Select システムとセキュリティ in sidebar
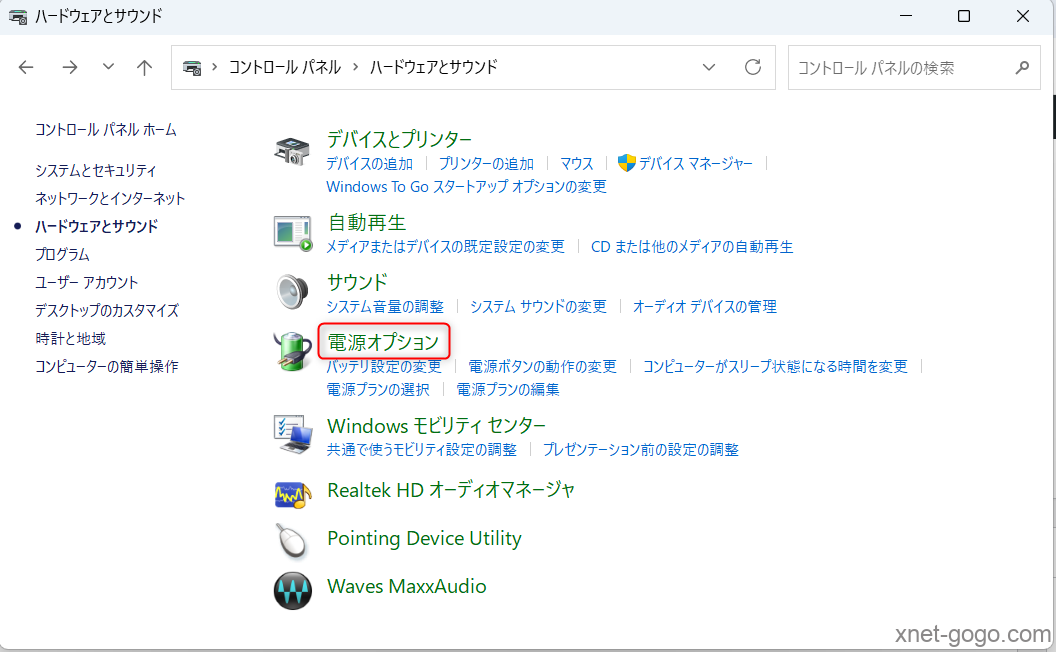 click(x=96, y=171)
